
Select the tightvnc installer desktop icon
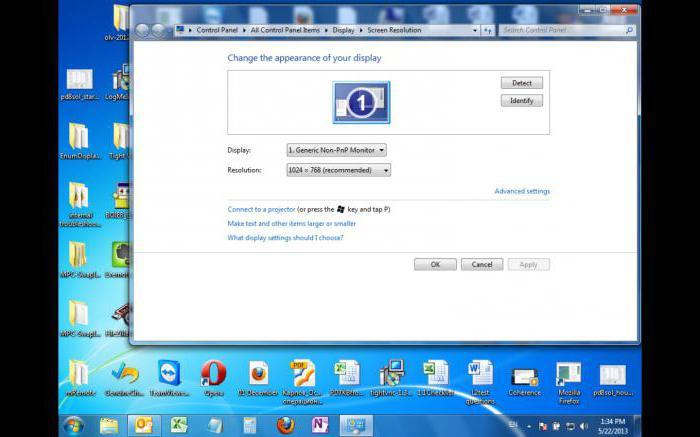coord(392,378)
